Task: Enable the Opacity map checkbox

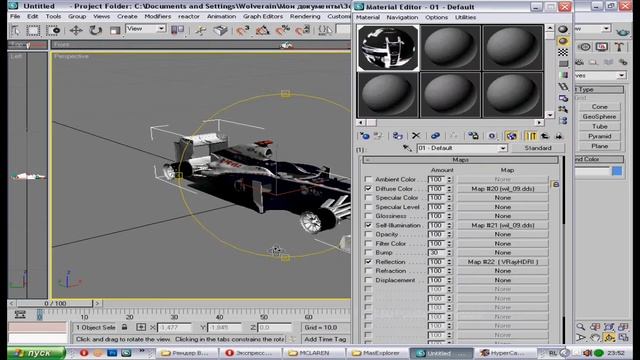Action: pos(368,234)
